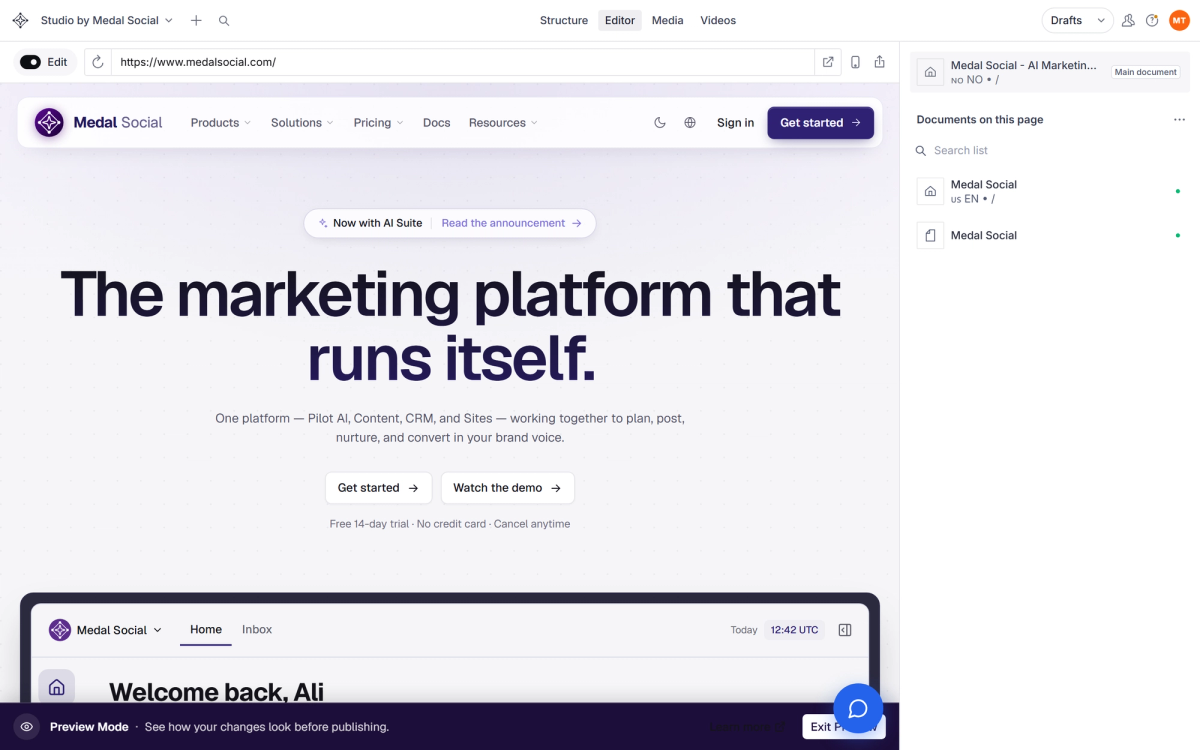Select the Medal Social file document row
Screen dimensions: 1200x750
point(1050,235)
